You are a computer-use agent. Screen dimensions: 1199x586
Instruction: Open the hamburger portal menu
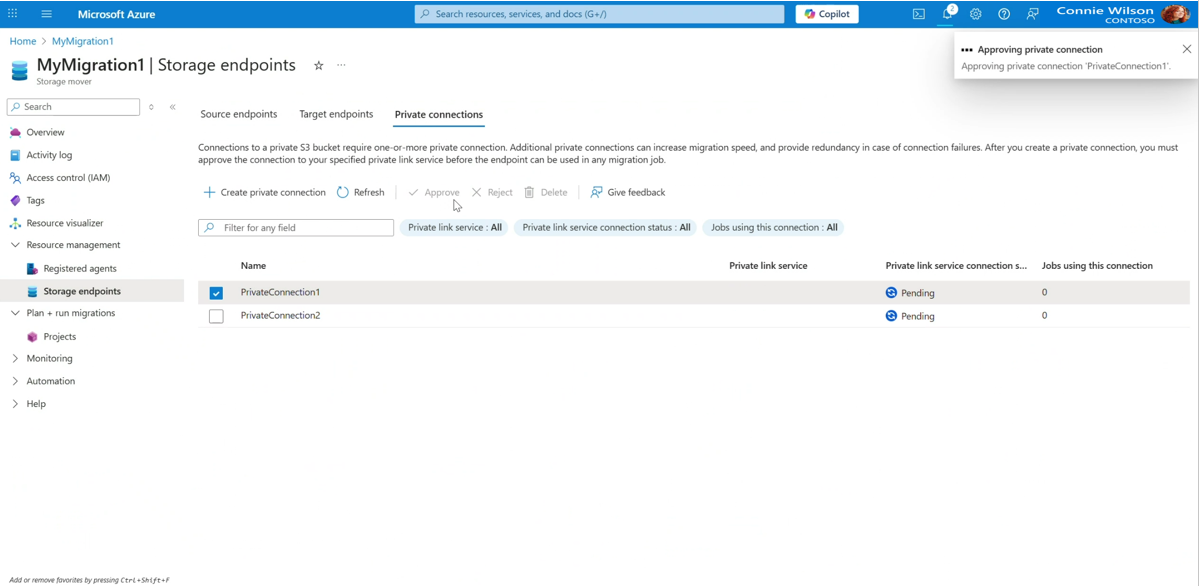[x=47, y=14]
